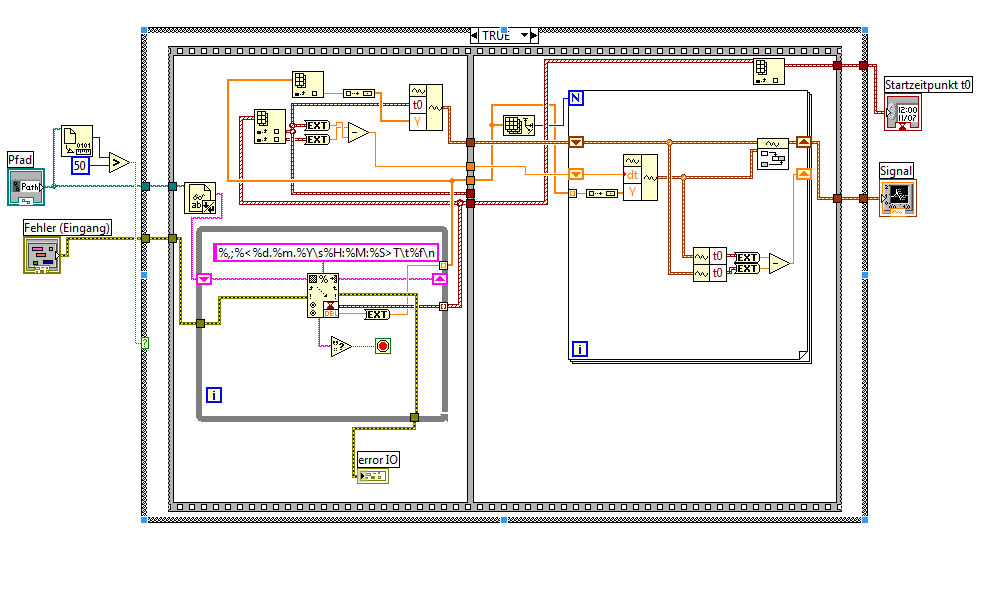Click the red loop stop condition terminal

[x=383, y=346]
